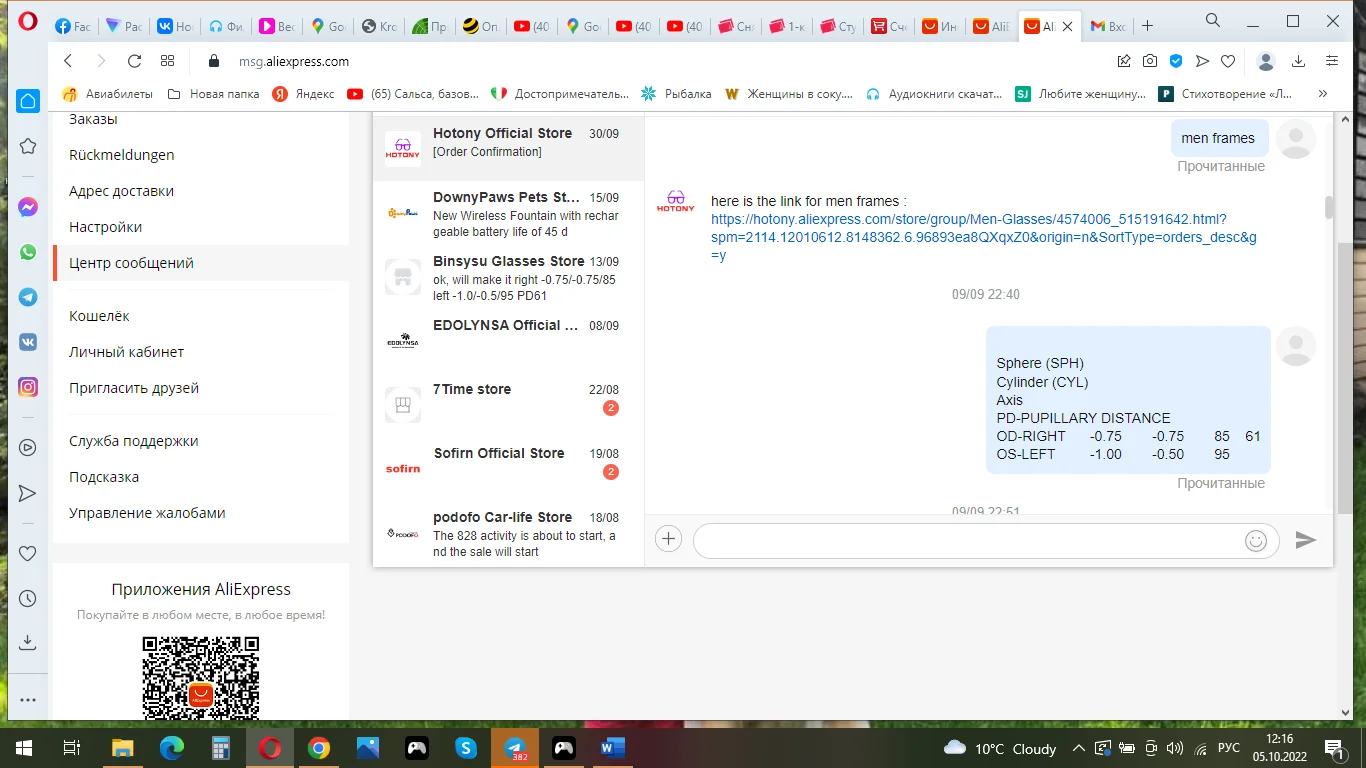Take a snapshot with the camera icon
1366x768 pixels.
coord(1150,61)
